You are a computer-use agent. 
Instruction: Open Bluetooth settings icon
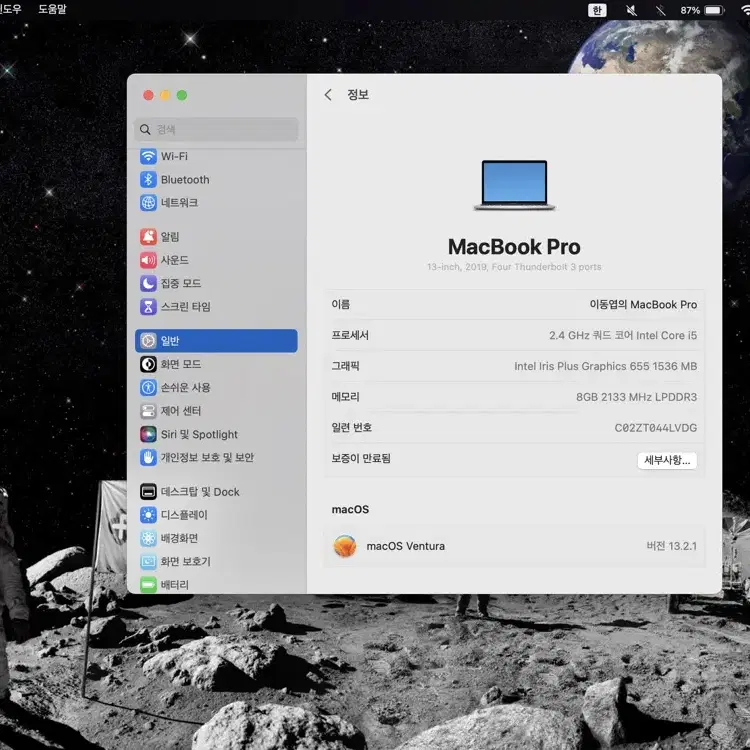pos(148,179)
